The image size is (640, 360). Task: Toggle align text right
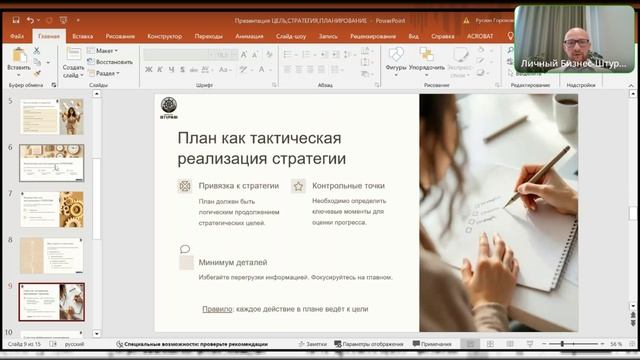310,70
